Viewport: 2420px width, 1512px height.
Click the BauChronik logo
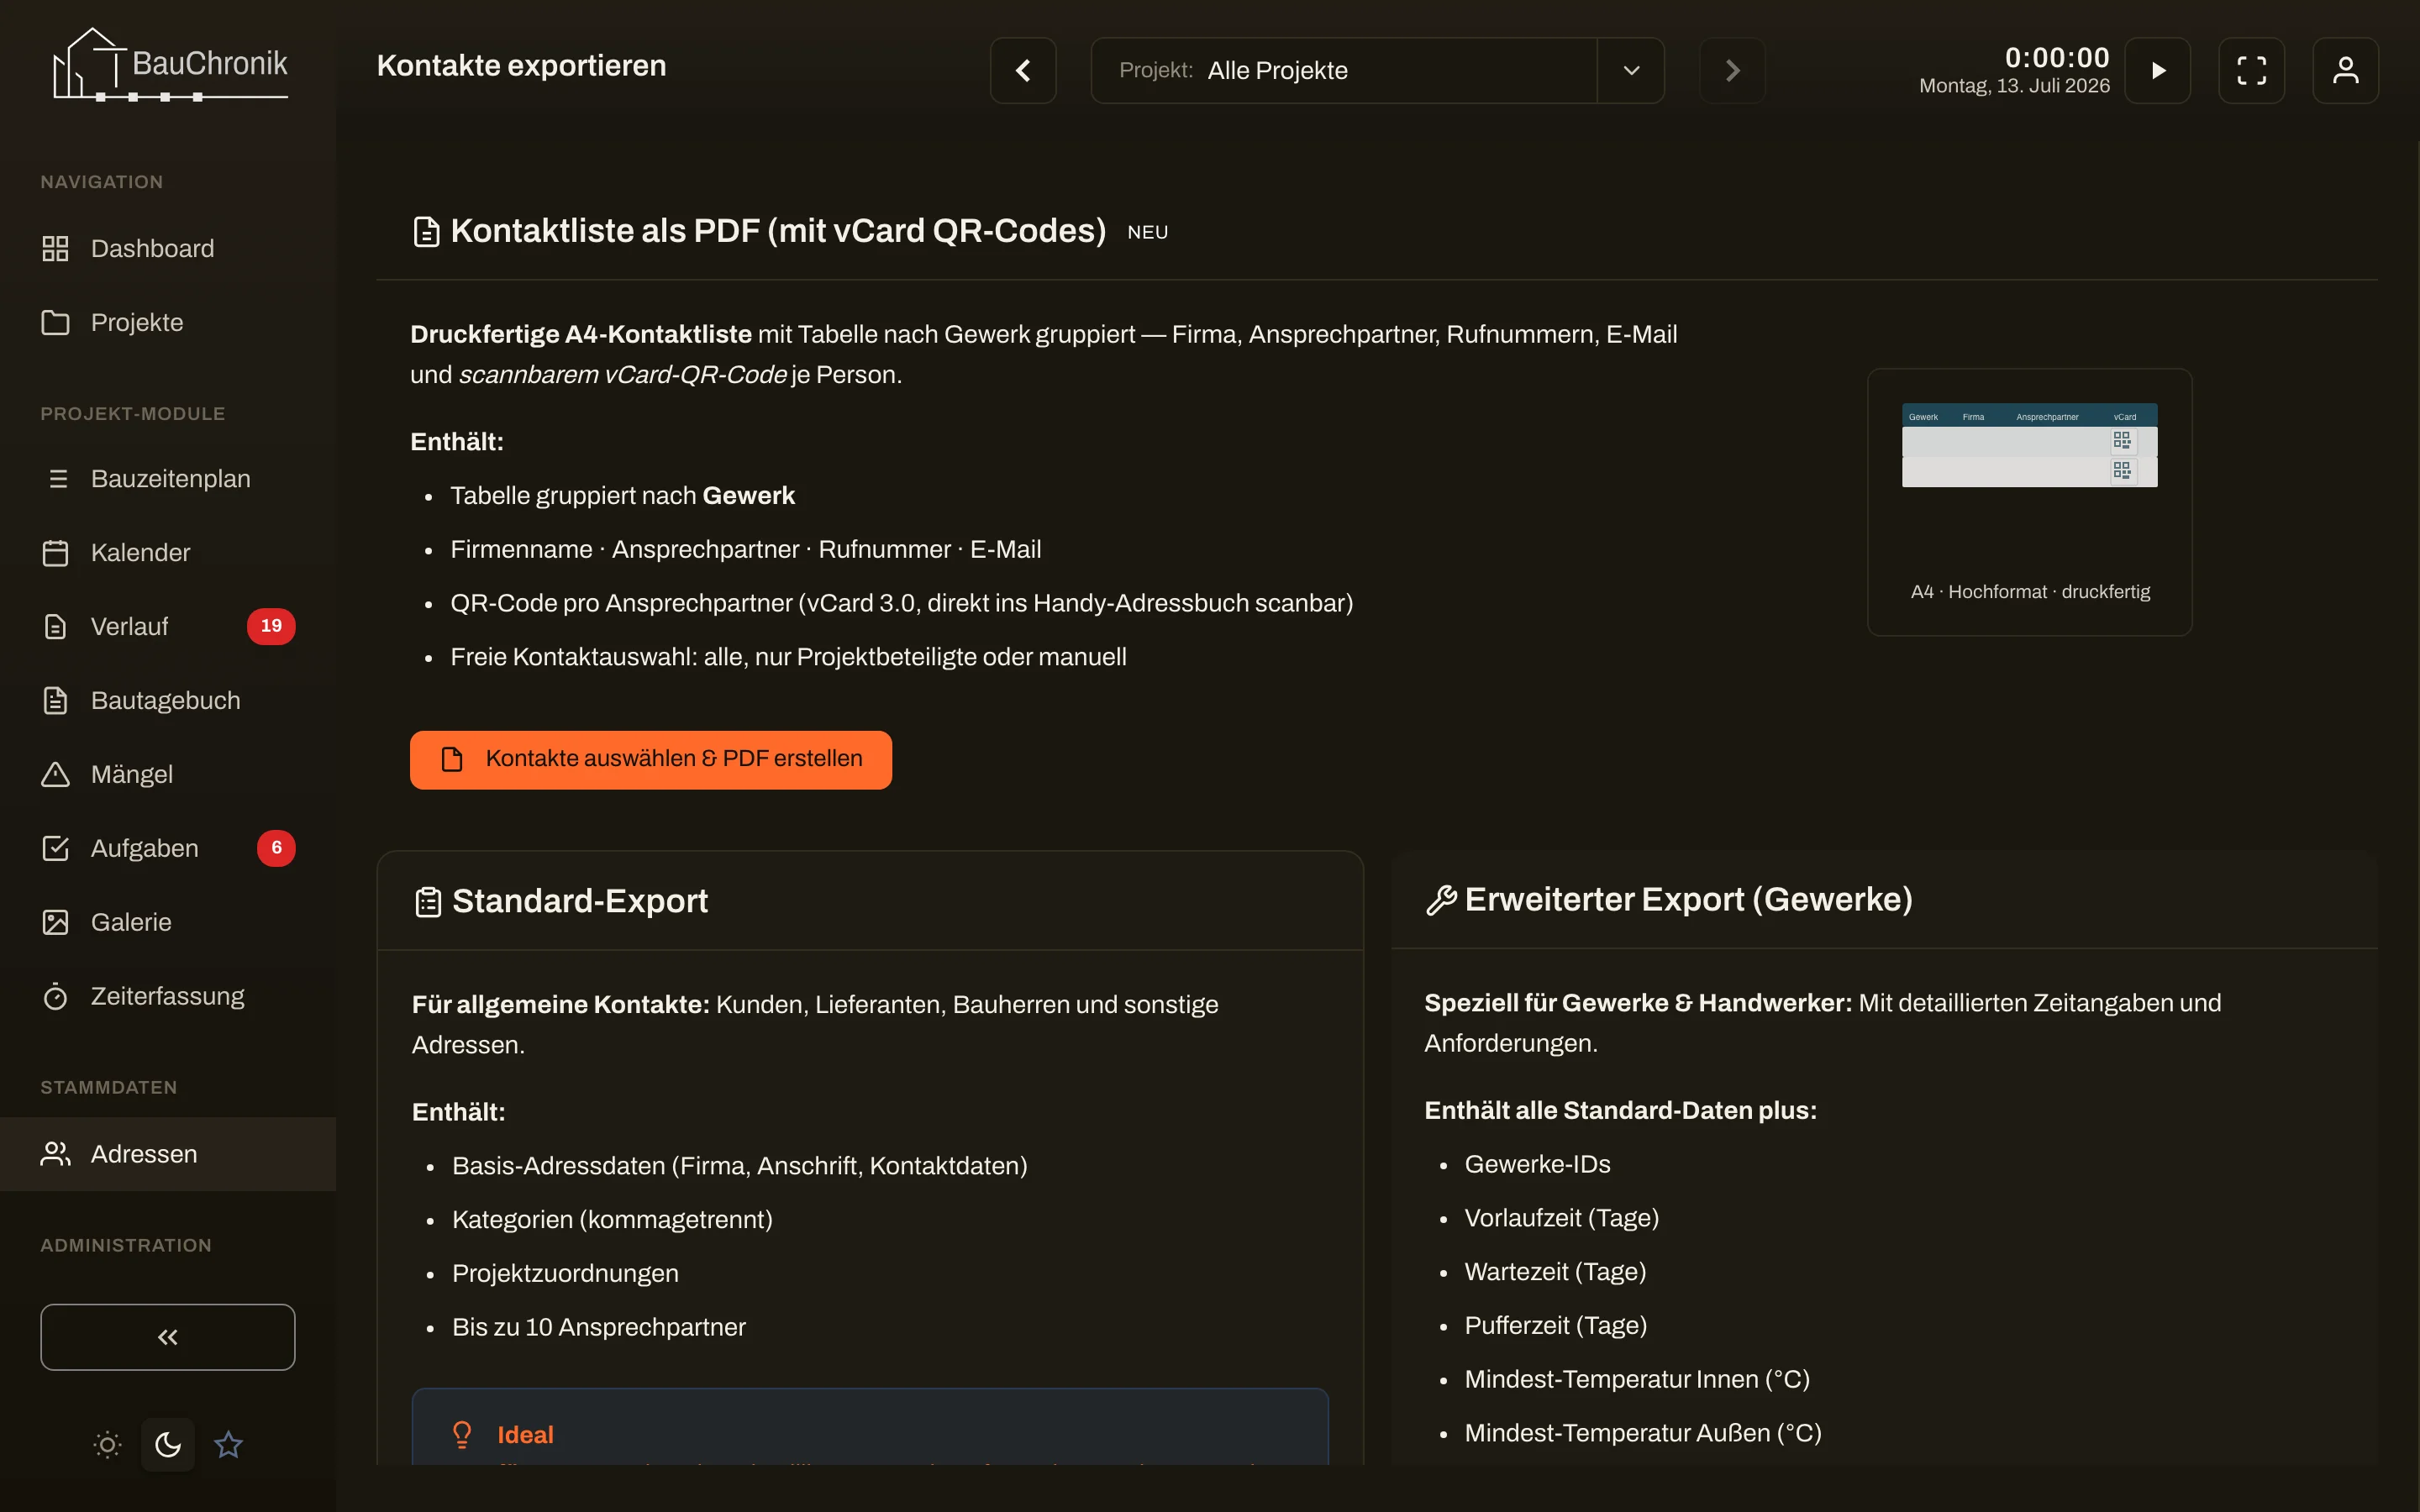point(170,65)
